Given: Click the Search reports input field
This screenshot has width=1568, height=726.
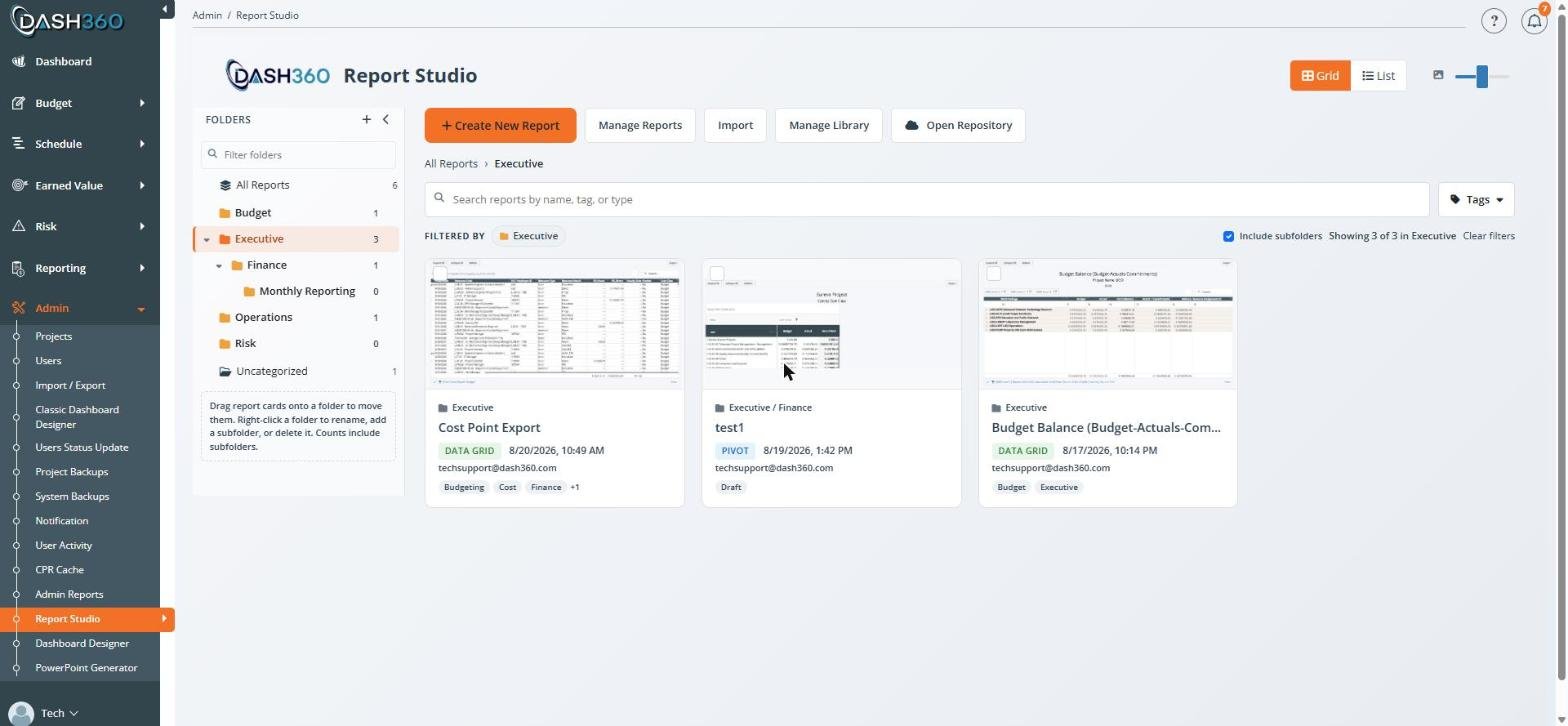Looking at the screenshot, I should [927, 199].
